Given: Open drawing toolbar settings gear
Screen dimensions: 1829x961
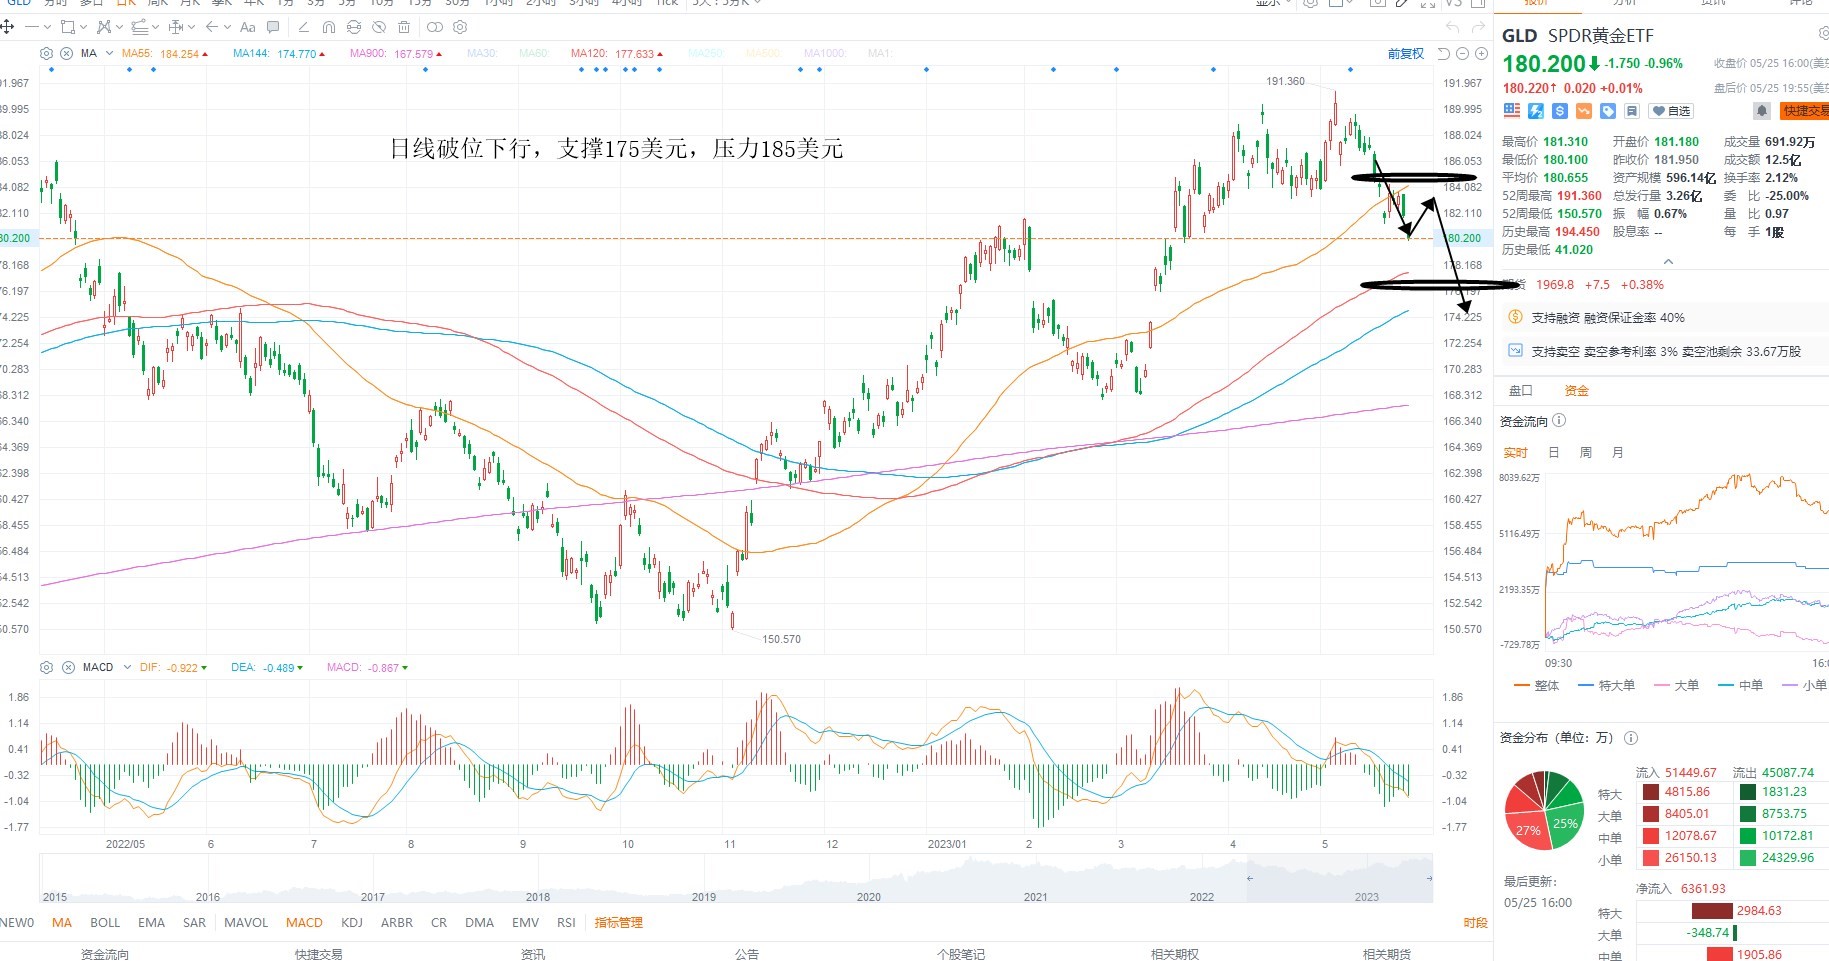Looking at the screenshot, I should (x=460, y=27).
